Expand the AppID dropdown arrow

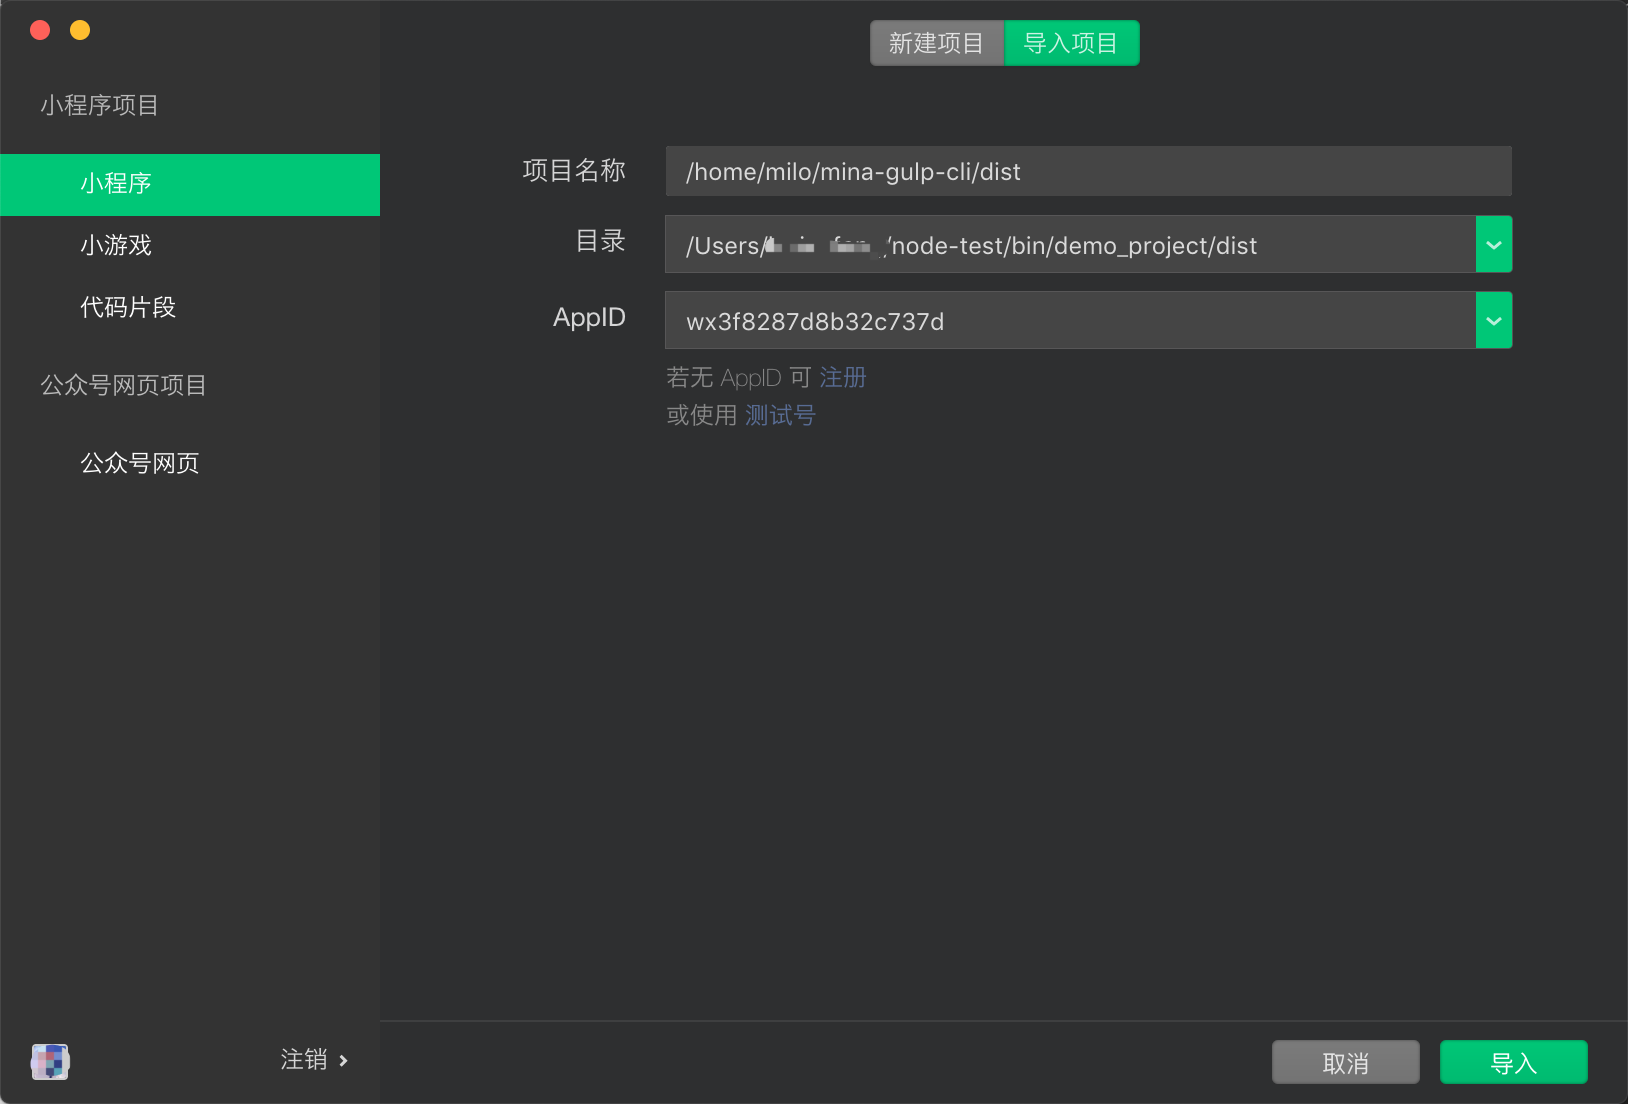(x=1494, y=320)
